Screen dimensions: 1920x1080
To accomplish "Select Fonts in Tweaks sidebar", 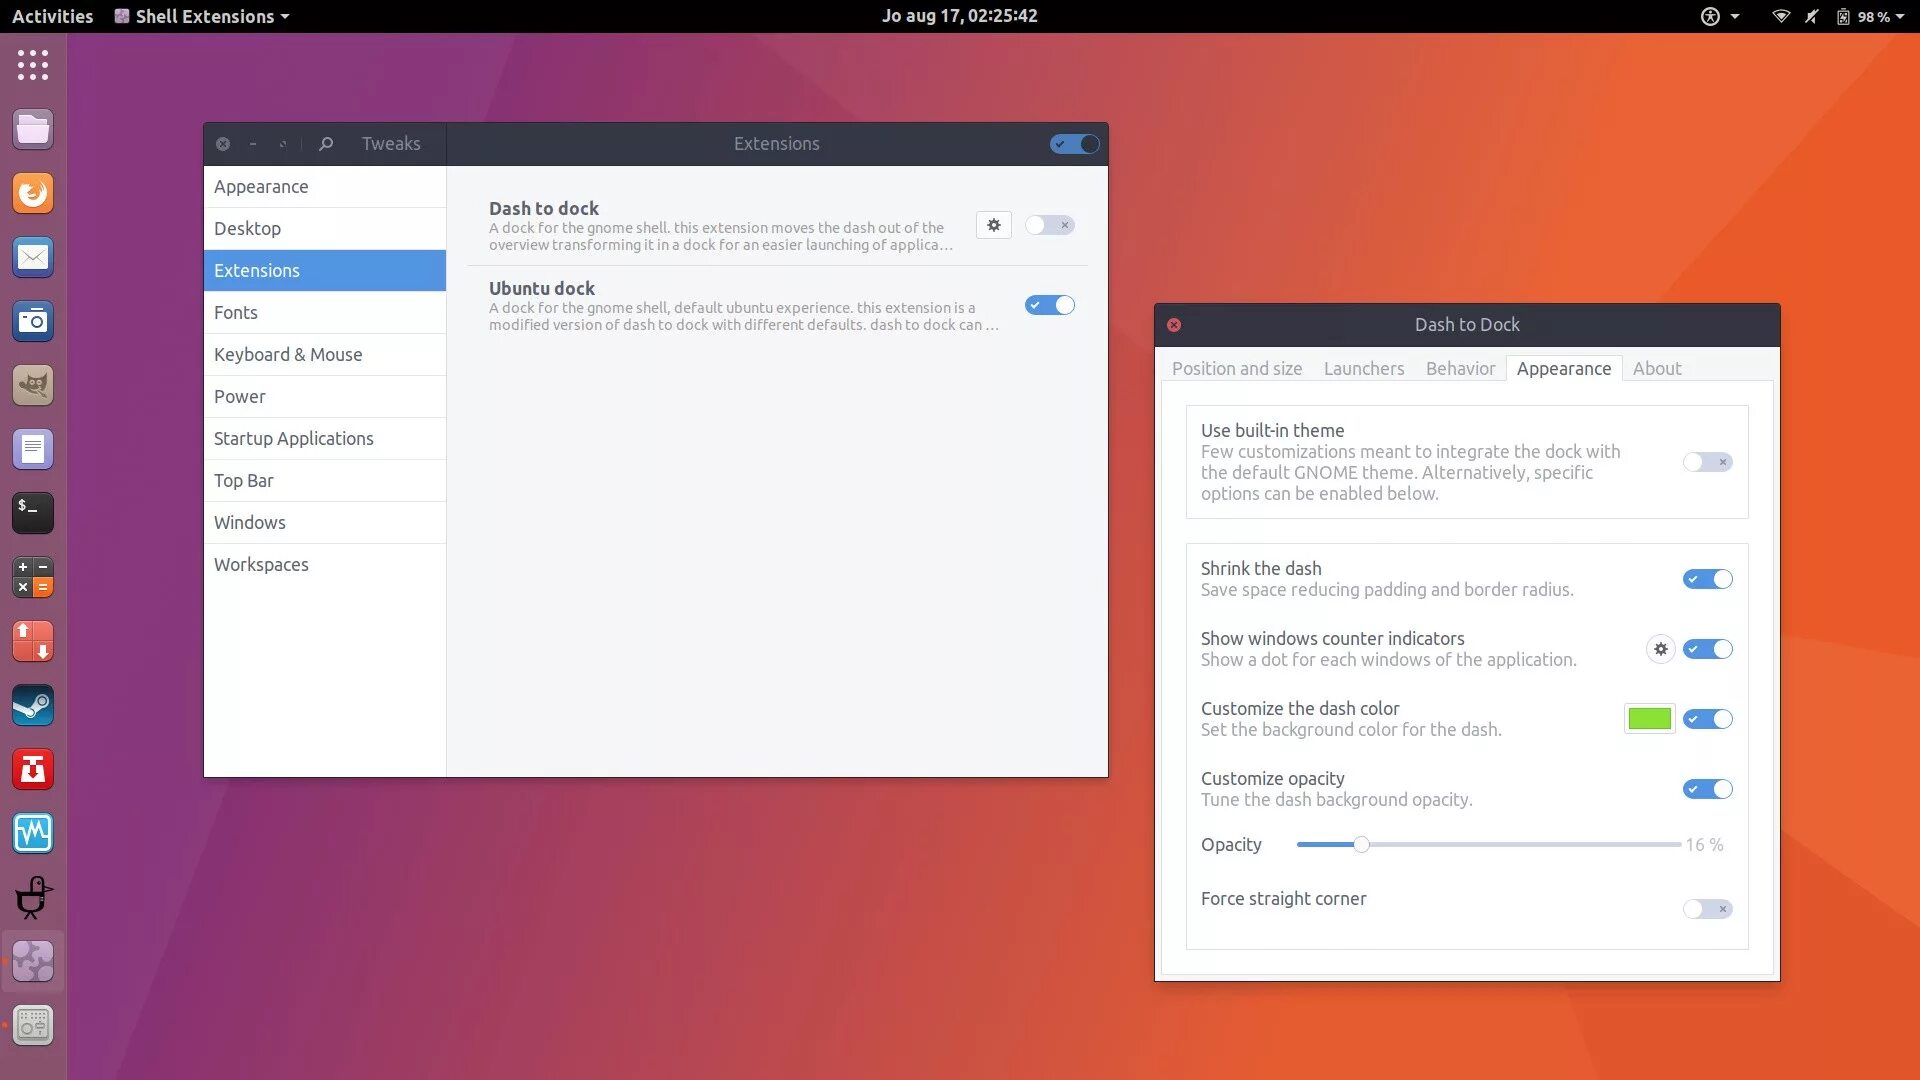I will click(x=236, y=312).
